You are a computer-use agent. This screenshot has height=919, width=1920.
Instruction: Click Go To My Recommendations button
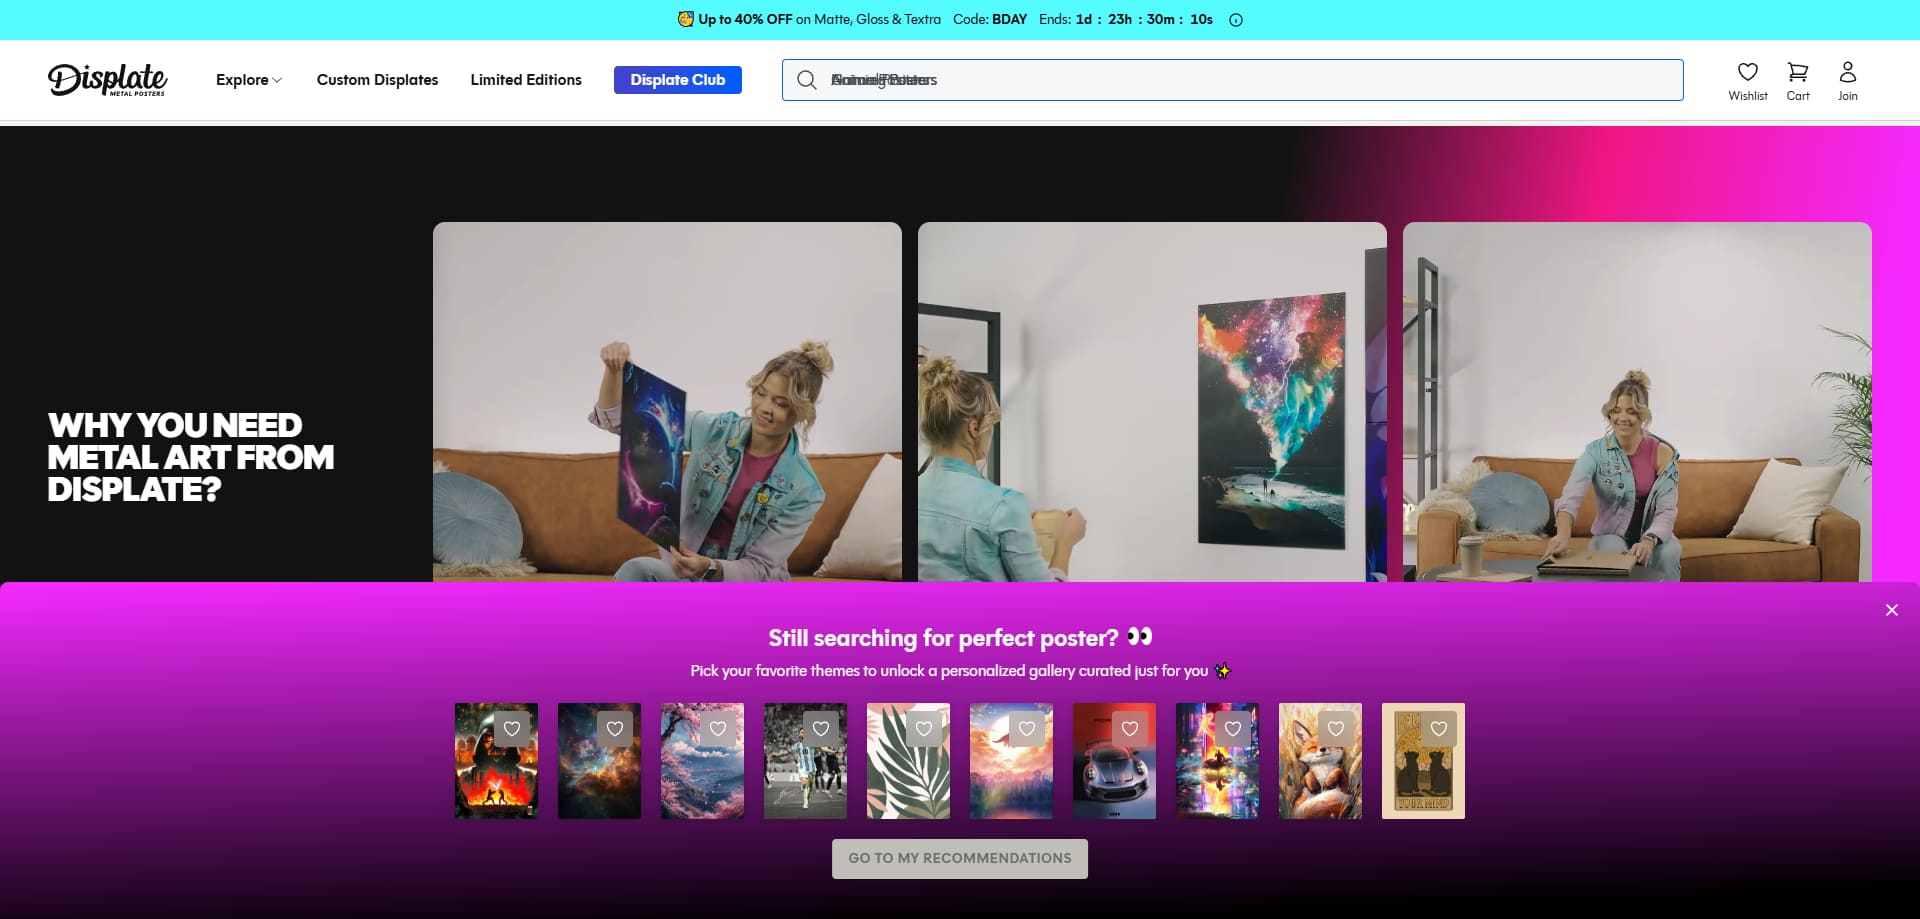point(960,859)
